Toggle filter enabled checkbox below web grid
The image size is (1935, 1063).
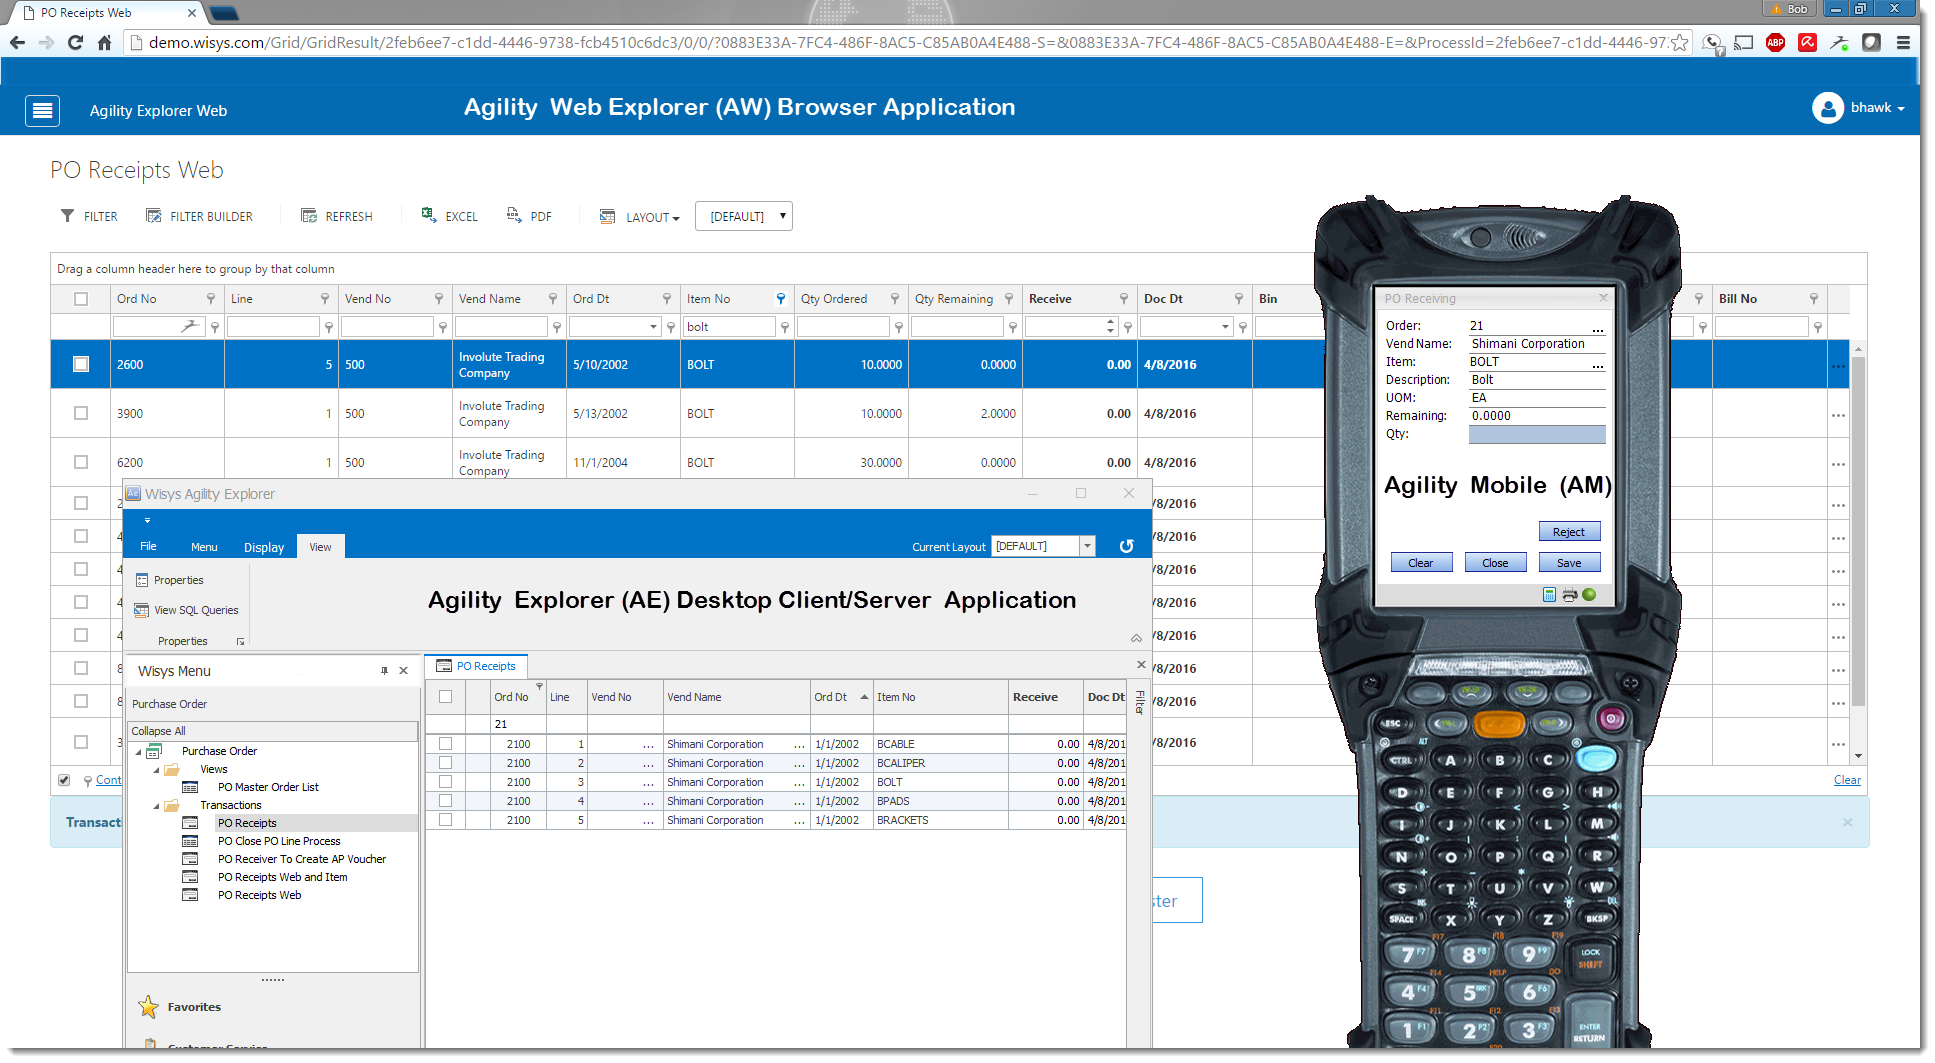pyautogui.click(x=64, y=780)
